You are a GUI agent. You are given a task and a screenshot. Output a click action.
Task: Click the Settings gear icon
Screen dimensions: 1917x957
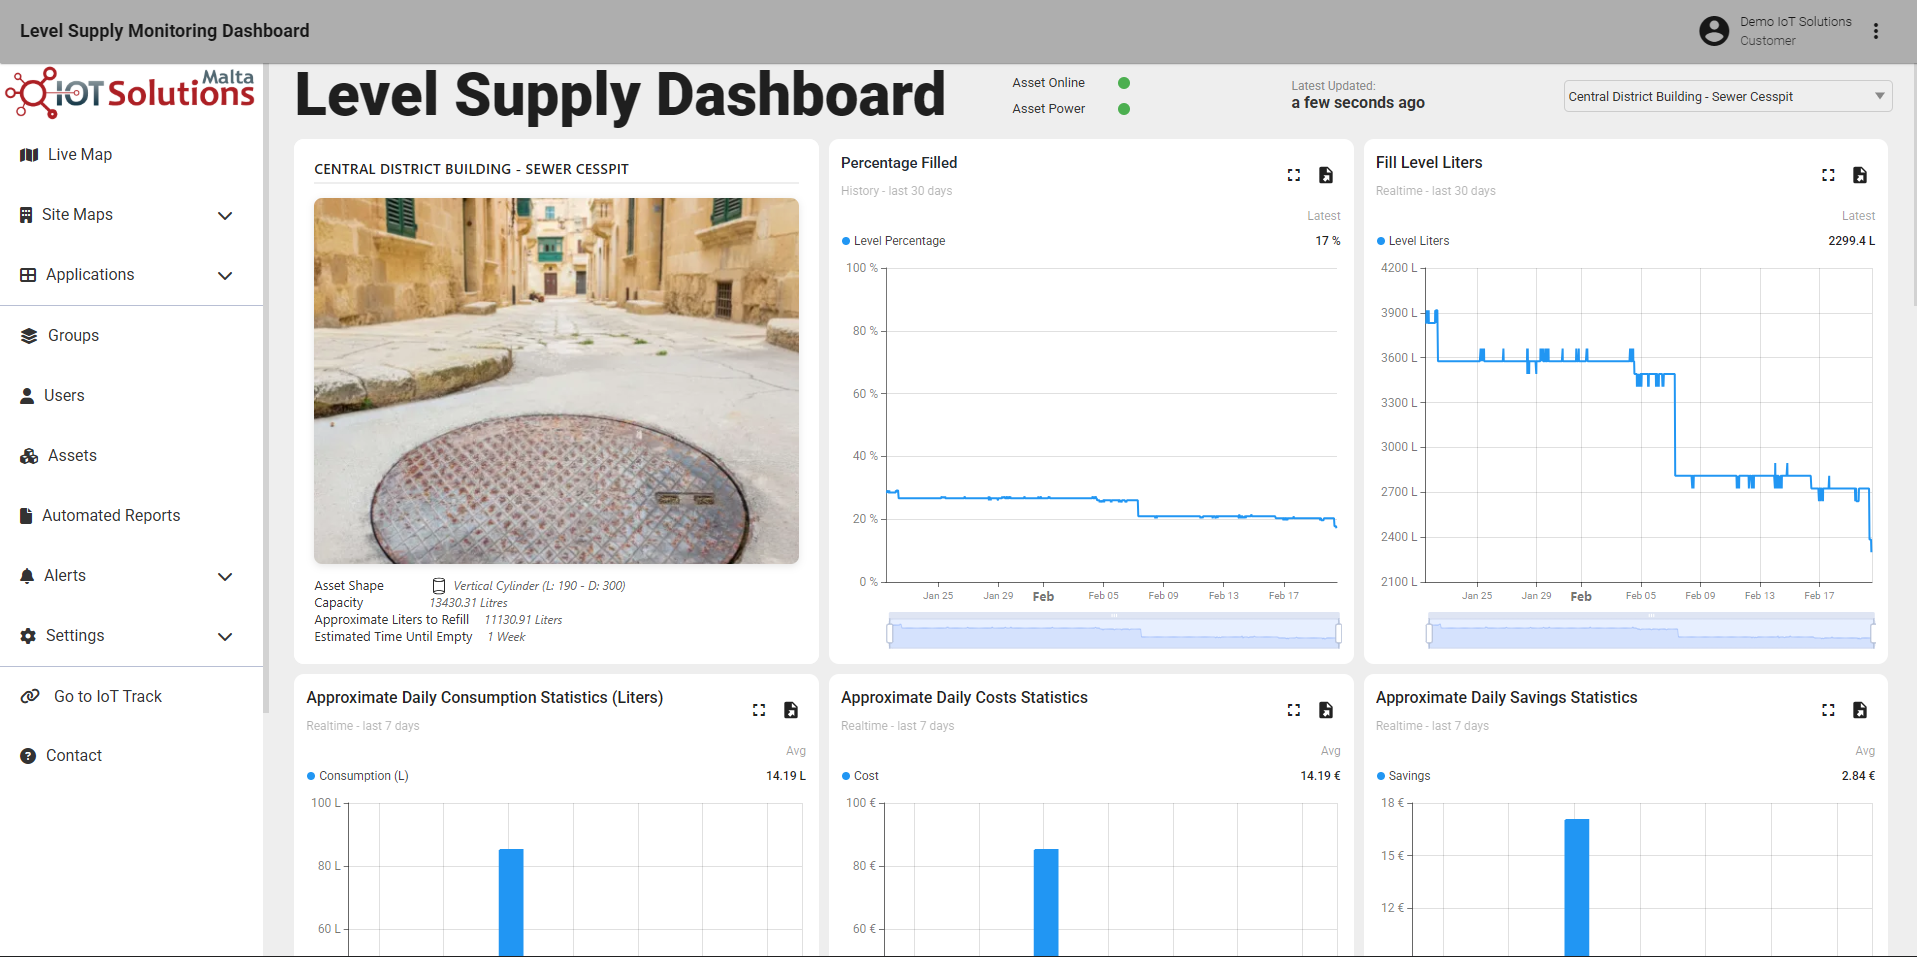[x=28, y=636]
